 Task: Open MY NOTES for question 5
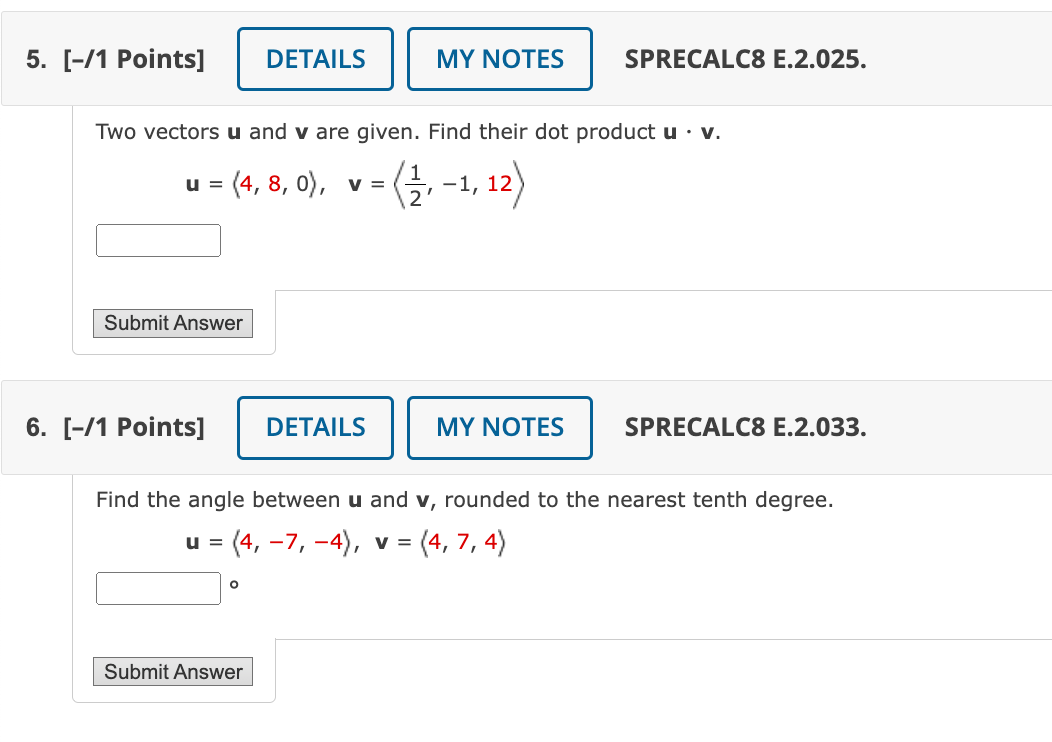coord(499,59)
